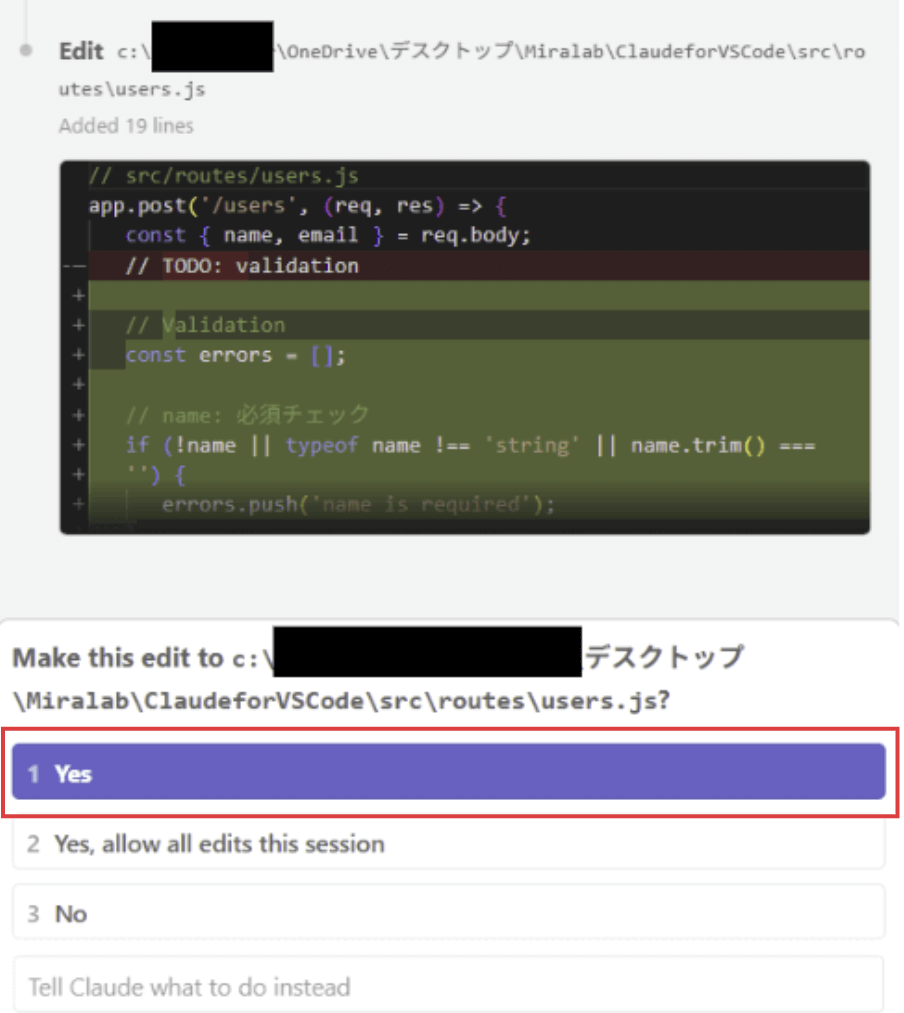The height and width of the screenshot is (1013, 904).
Task: Click the minus marker on TODO line
Action: point(72,266)
